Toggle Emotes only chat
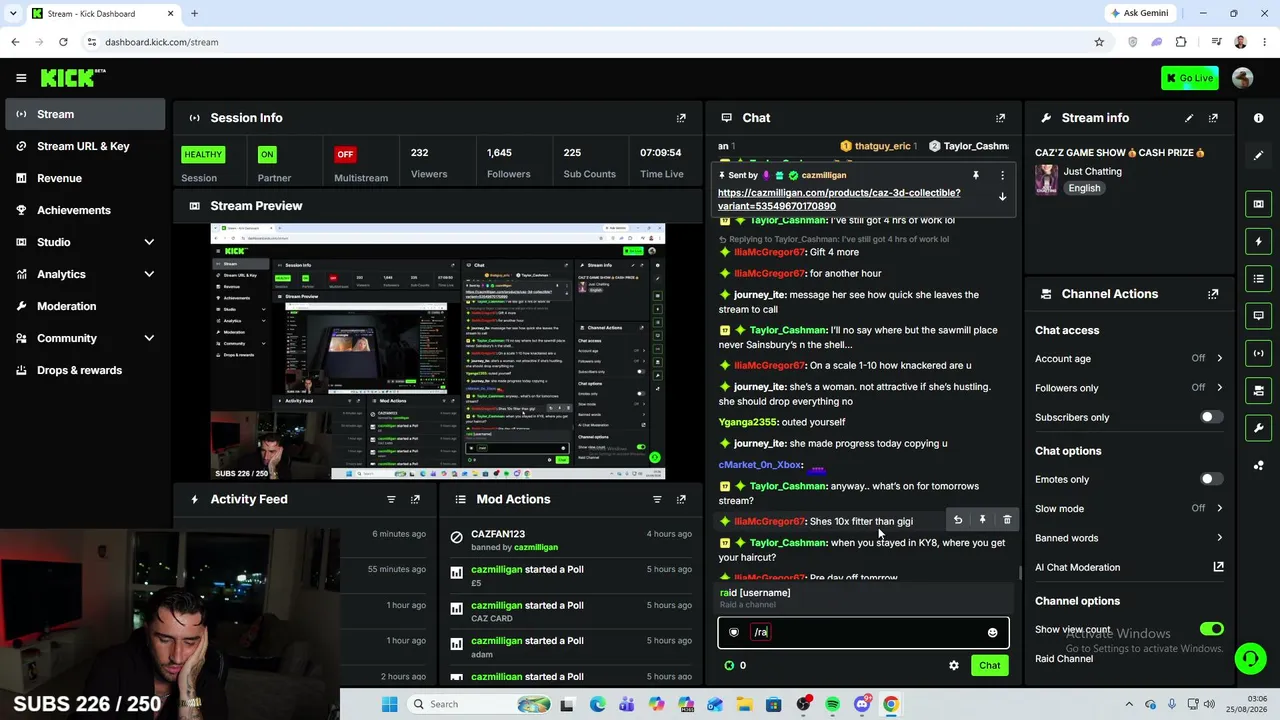This screenshot has height=720, width=1280. 1211,479
